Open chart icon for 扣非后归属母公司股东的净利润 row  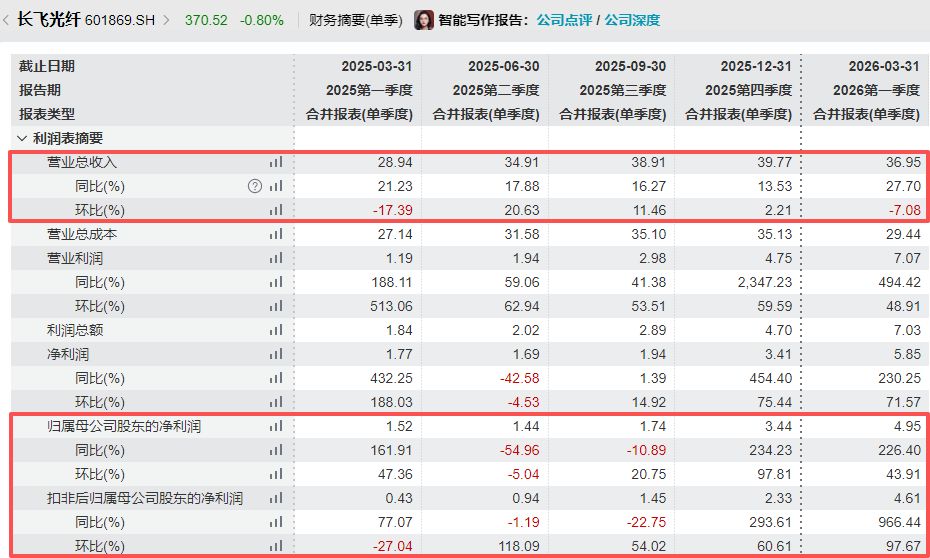276,498
